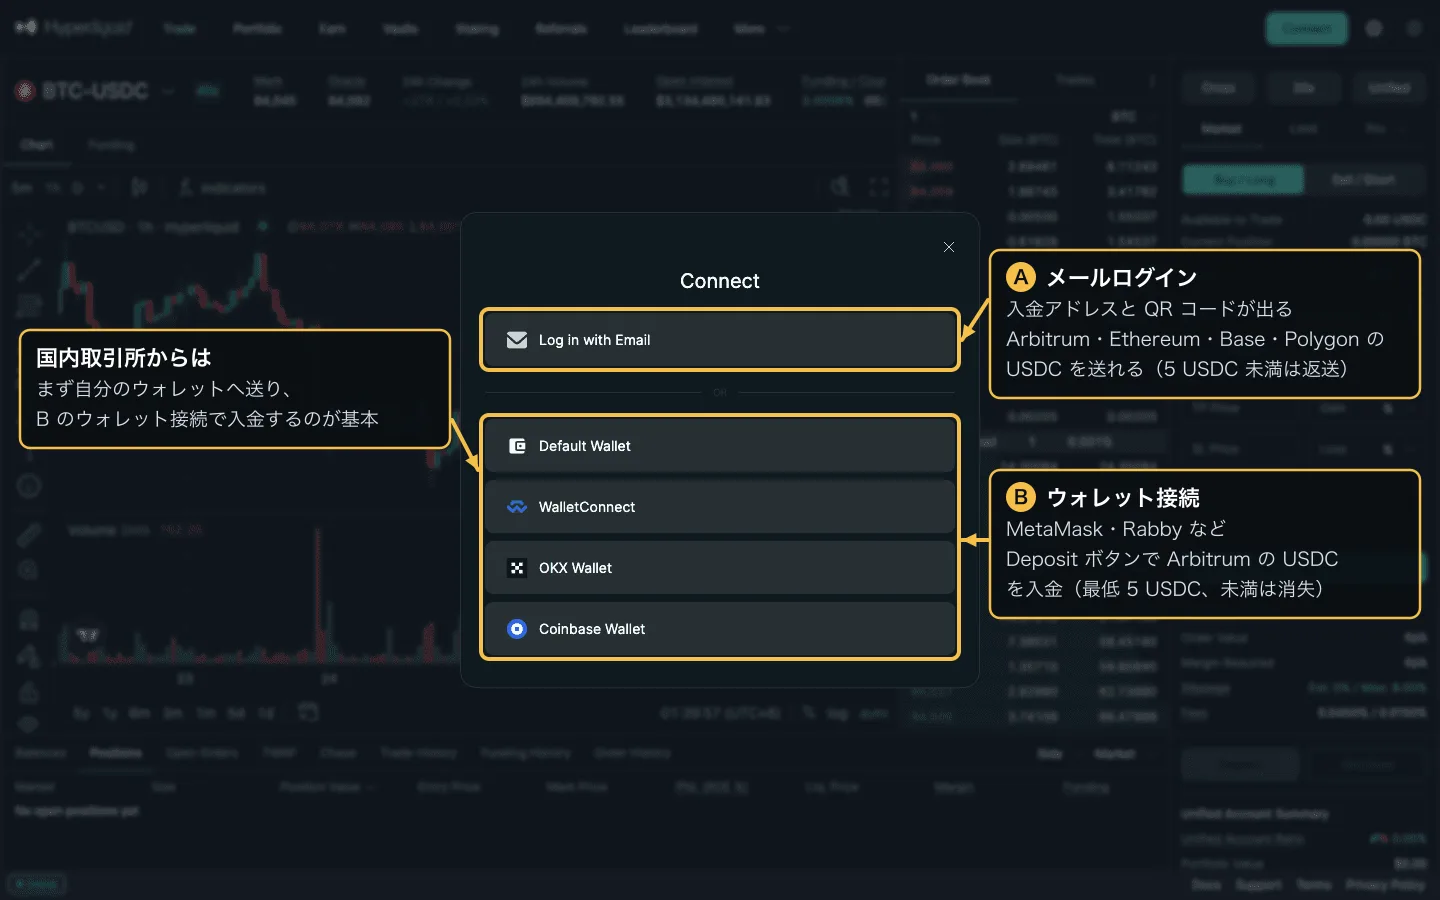
Task: Open the Support link in footer
Action: pyautogui.click(x=1258, y=885)
